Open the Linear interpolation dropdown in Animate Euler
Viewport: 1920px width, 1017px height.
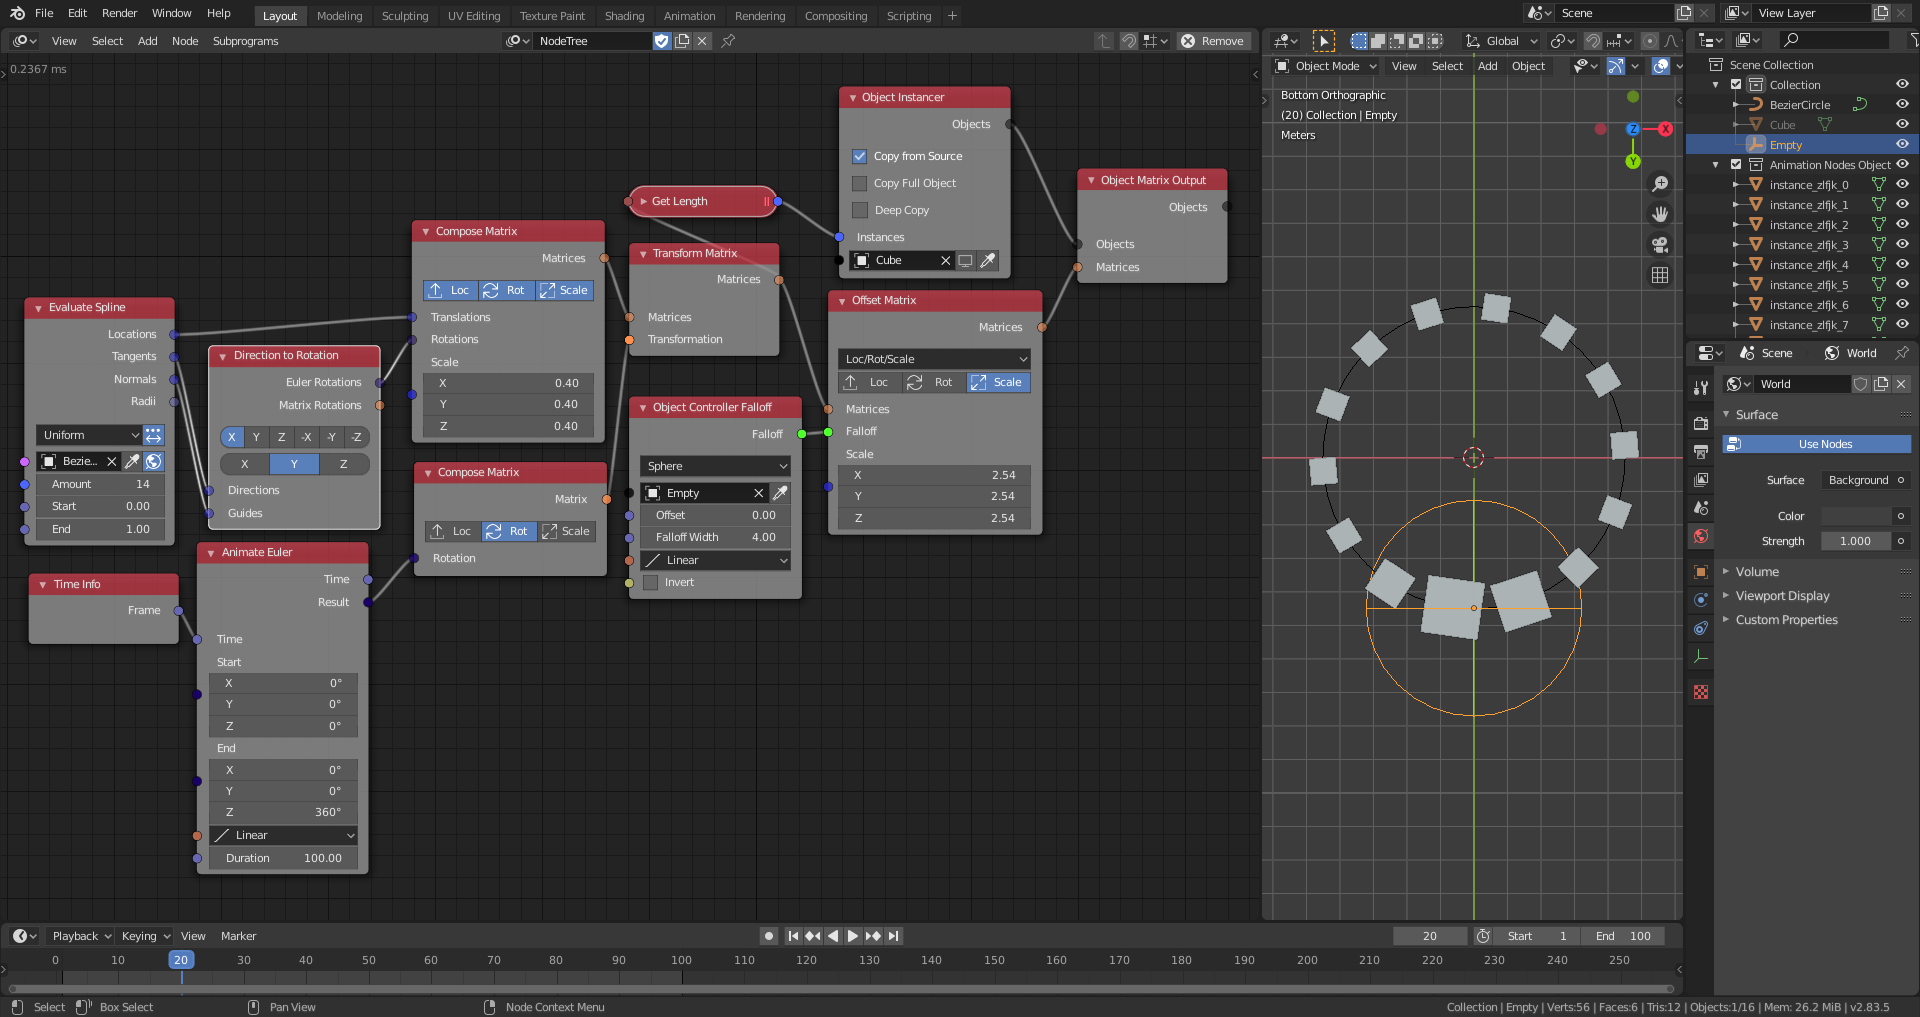pyautogui.click(x=283, y=835)
